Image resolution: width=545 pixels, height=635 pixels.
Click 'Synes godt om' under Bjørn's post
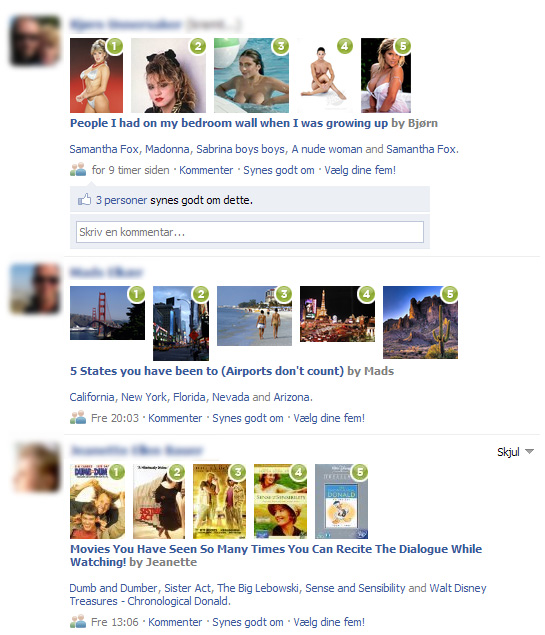pyautogui.click(x=279, y=170)
